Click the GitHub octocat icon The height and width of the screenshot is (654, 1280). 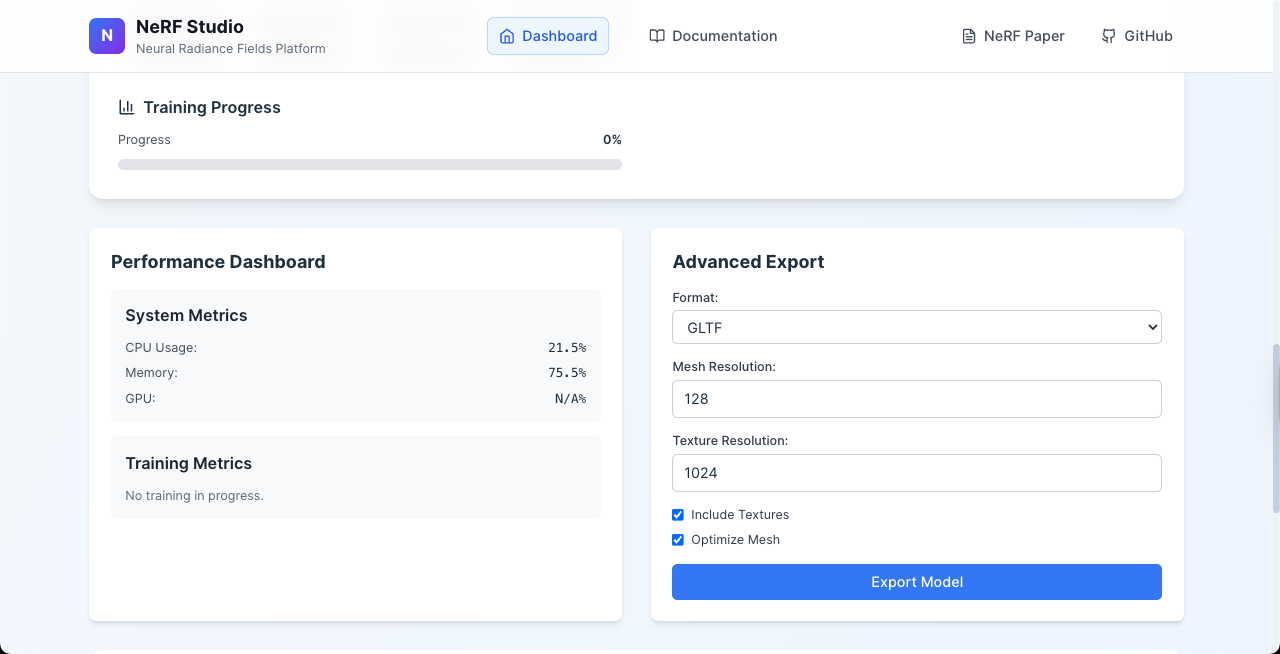(x=1109, y=36)
